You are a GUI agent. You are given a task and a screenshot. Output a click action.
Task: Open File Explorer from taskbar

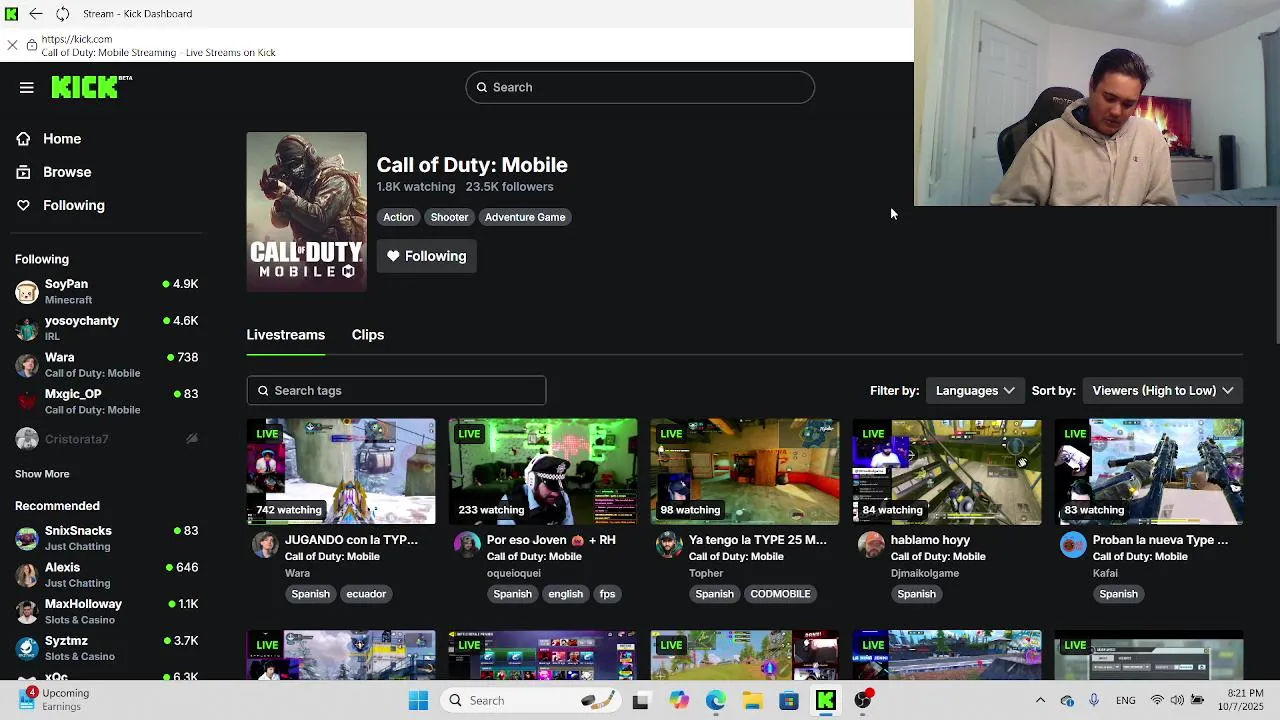coord(752,701)
